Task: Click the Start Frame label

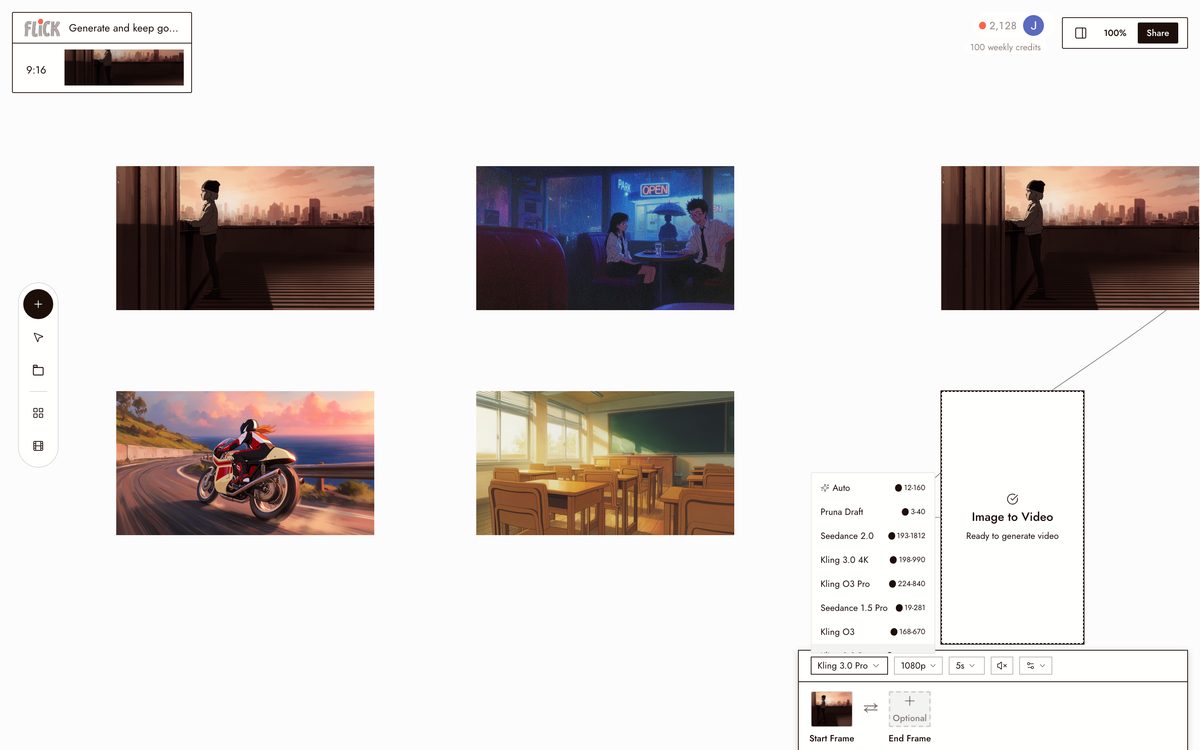Action: point(832,738)
